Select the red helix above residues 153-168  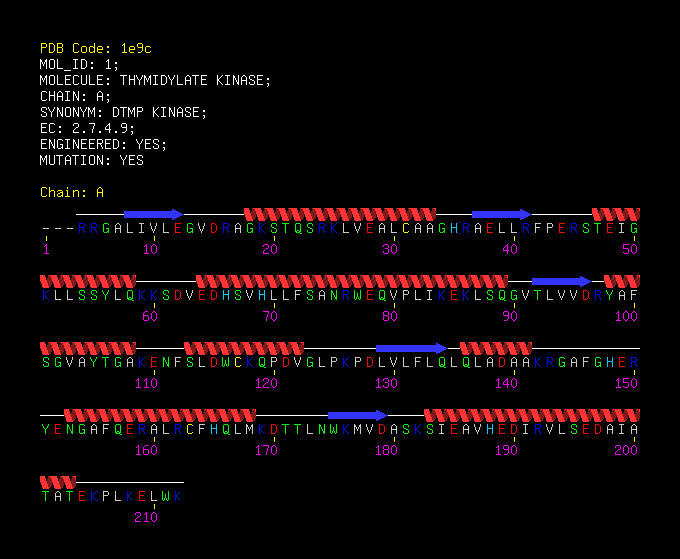click(x=160, y=415)
